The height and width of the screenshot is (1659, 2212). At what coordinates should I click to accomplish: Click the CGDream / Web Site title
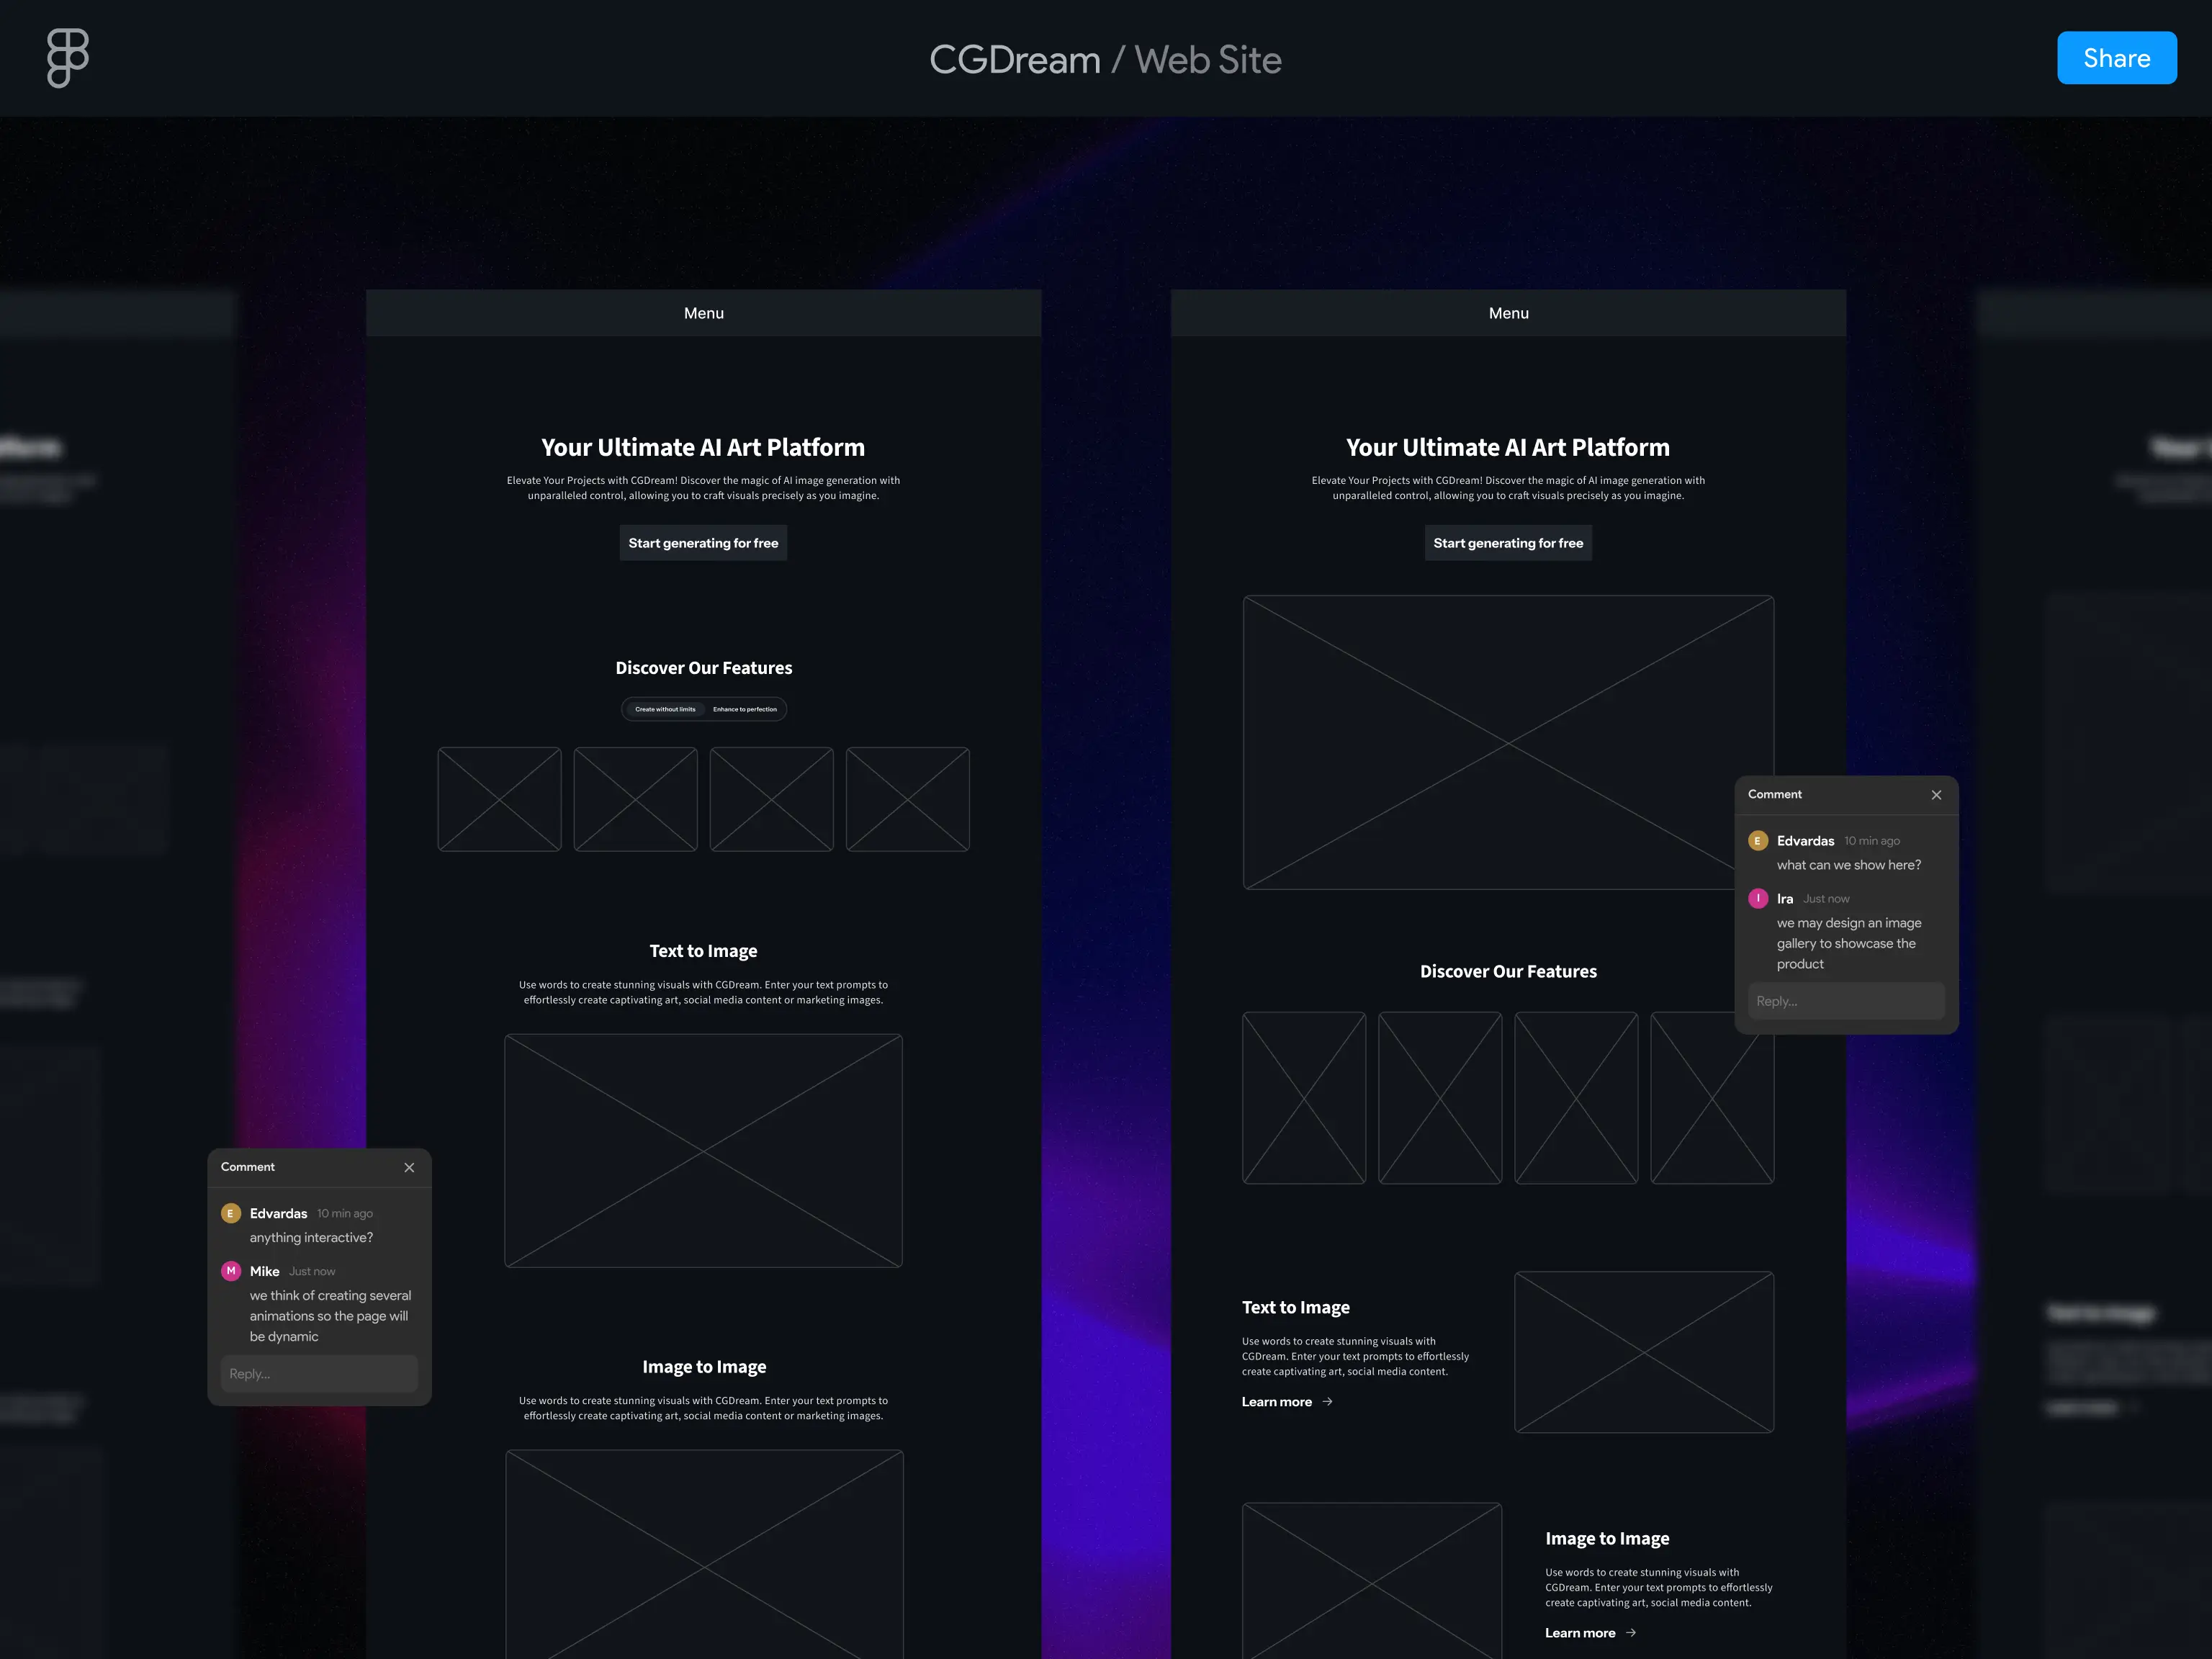point(1105,60)
